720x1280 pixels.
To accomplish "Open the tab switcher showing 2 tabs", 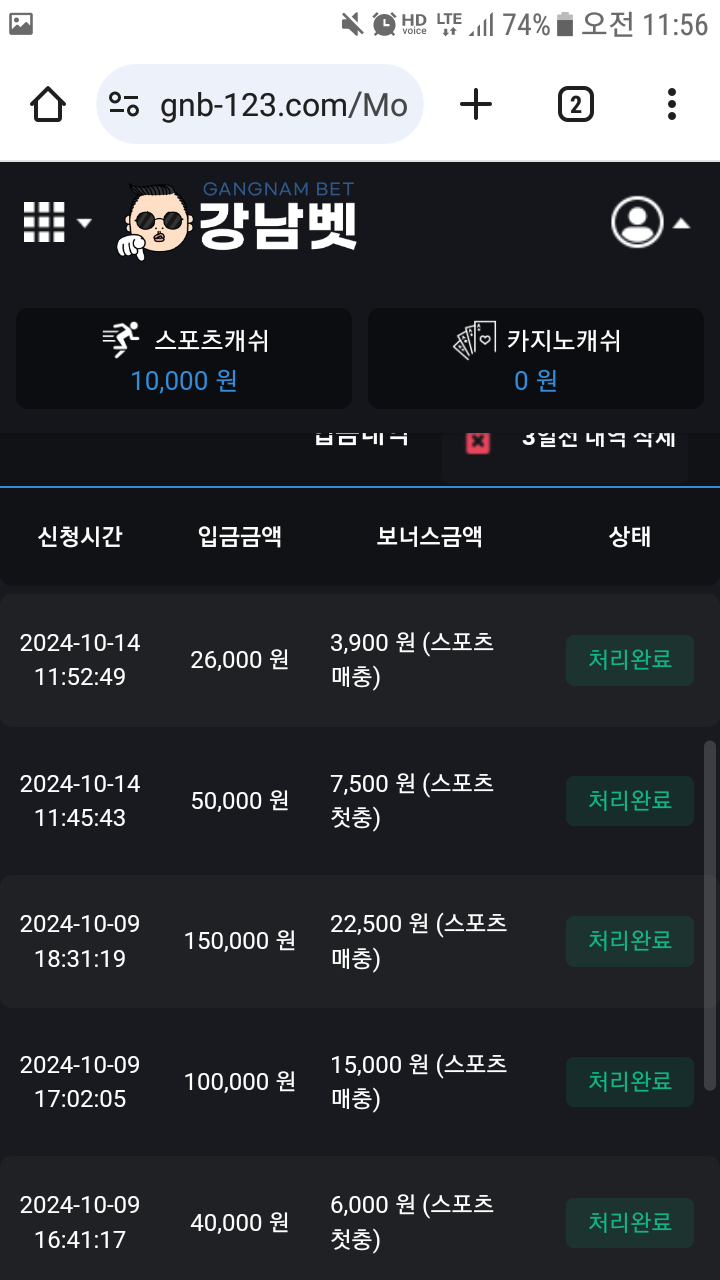I will click(575, 104).
